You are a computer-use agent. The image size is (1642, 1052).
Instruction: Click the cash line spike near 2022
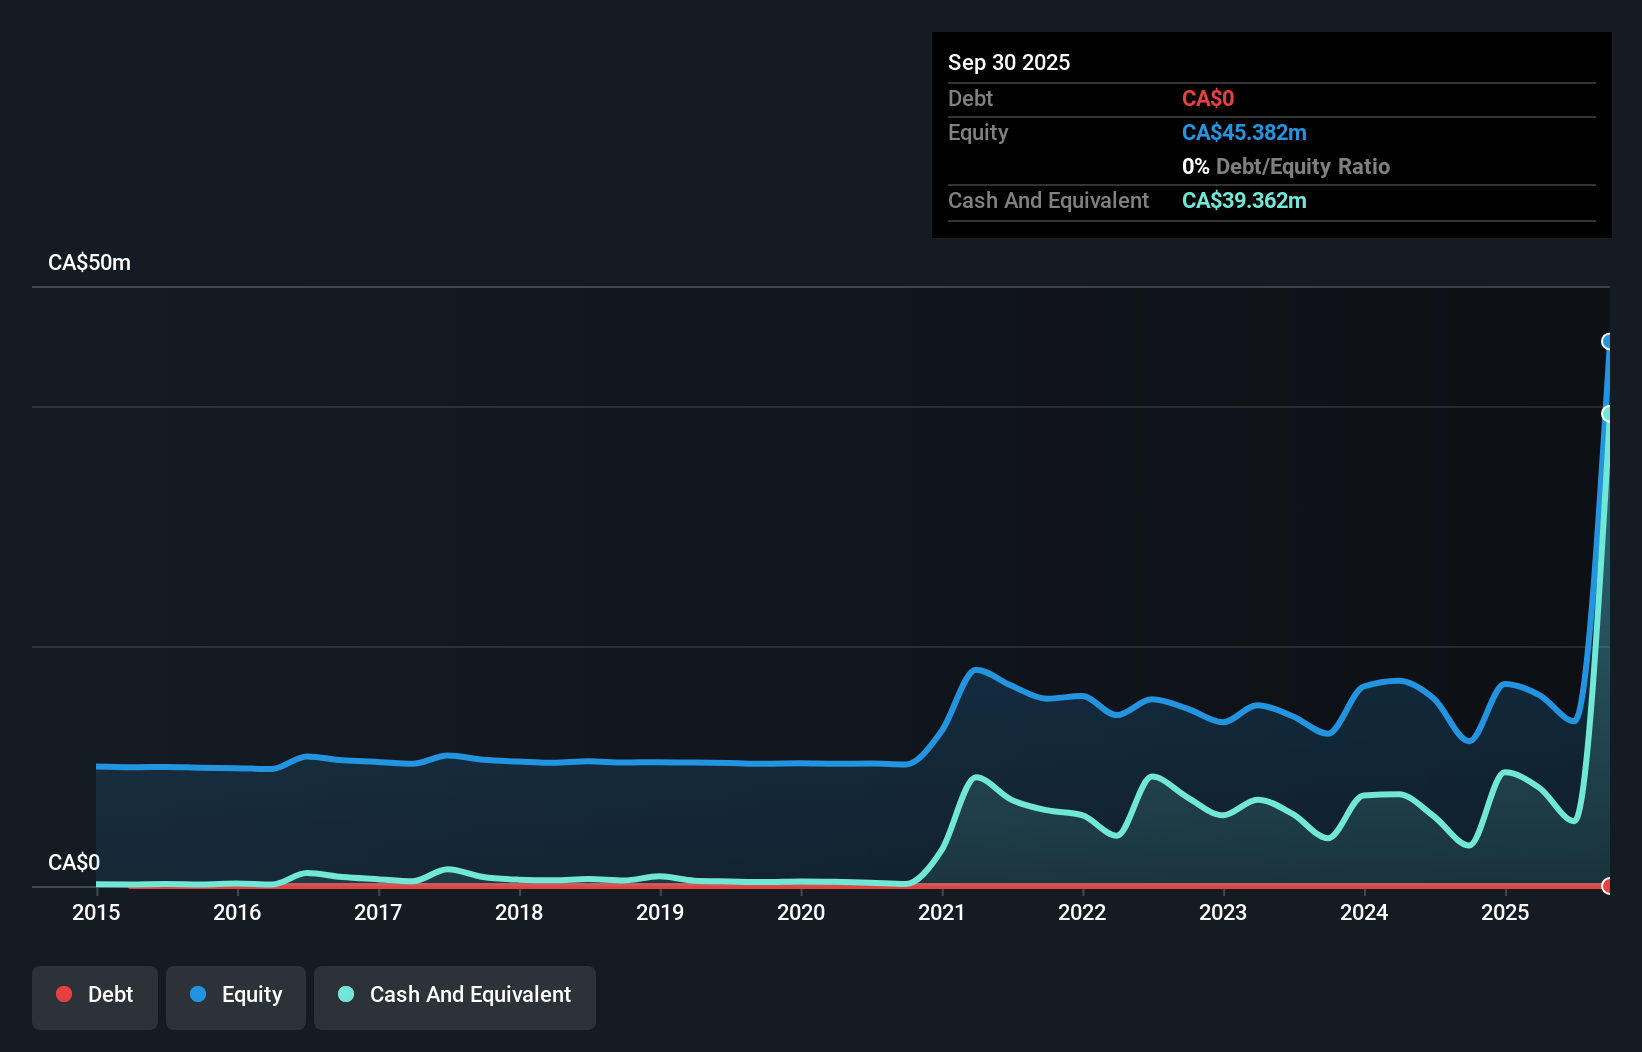[1157, 777]
